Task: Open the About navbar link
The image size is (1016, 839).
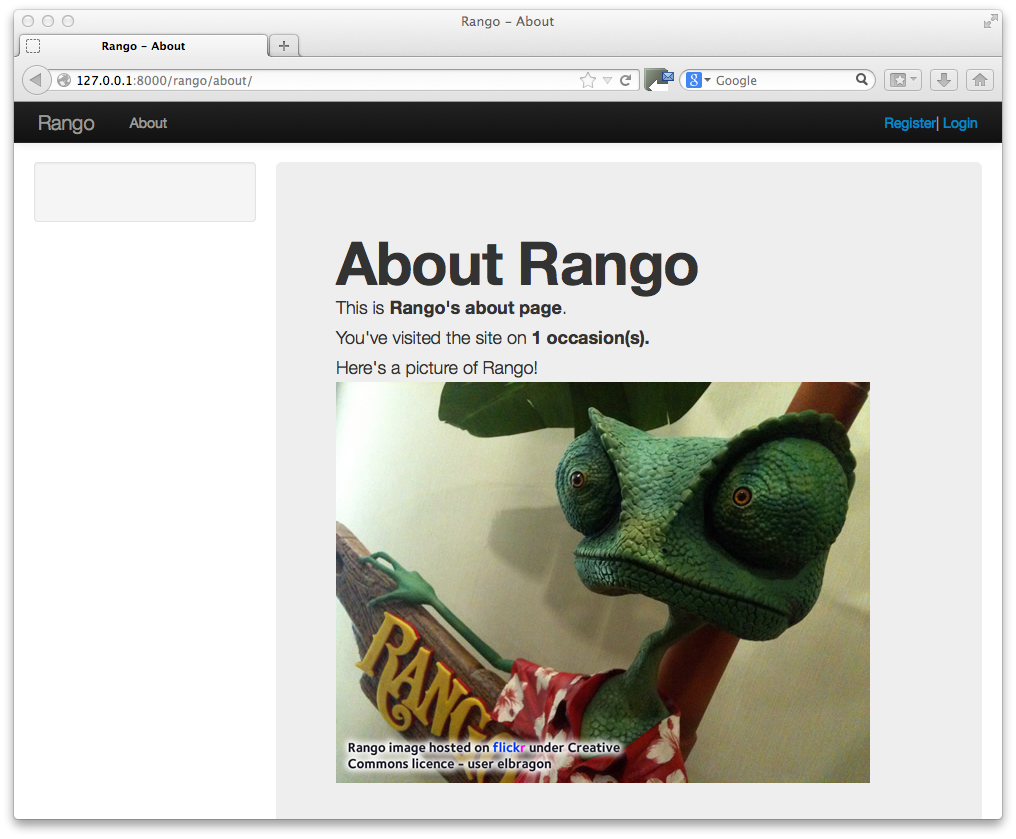Action: (x=148, y=123)
